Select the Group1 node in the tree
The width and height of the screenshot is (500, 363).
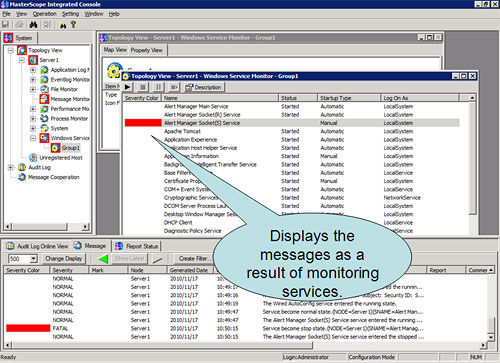[71, 148]
